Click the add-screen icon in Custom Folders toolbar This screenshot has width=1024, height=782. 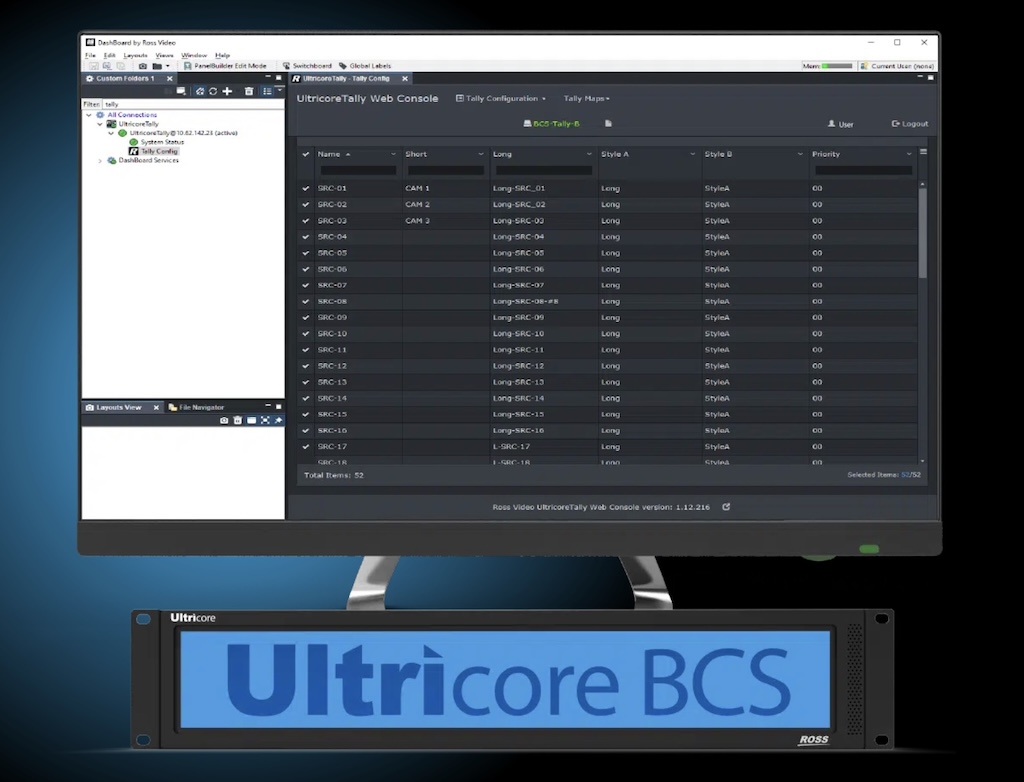(x=181, y=91)
